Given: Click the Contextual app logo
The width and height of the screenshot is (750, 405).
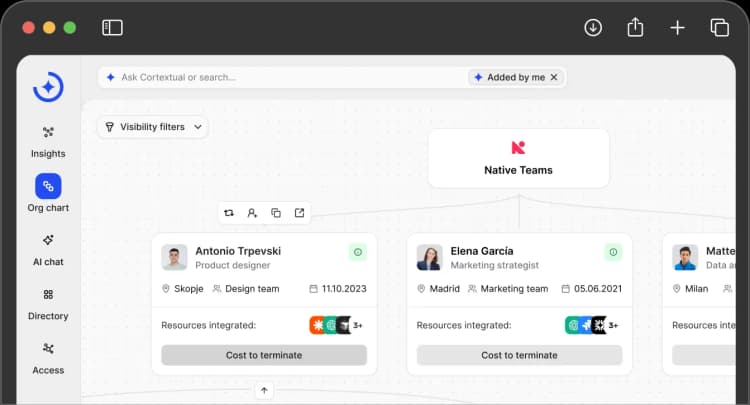Looking at the screenshot, I should point(48,87).
